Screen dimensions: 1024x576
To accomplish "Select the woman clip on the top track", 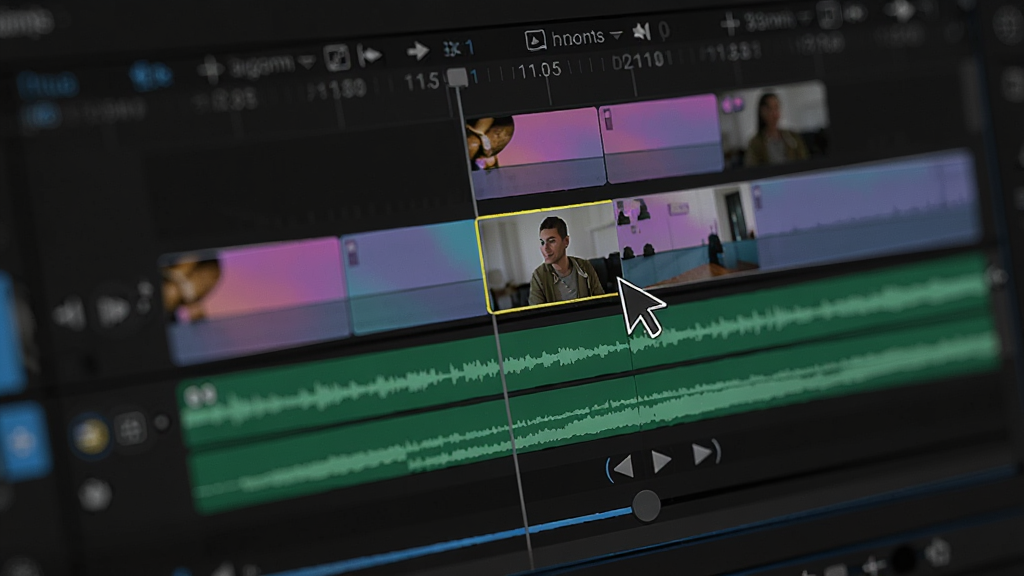I will coord(774,124).
